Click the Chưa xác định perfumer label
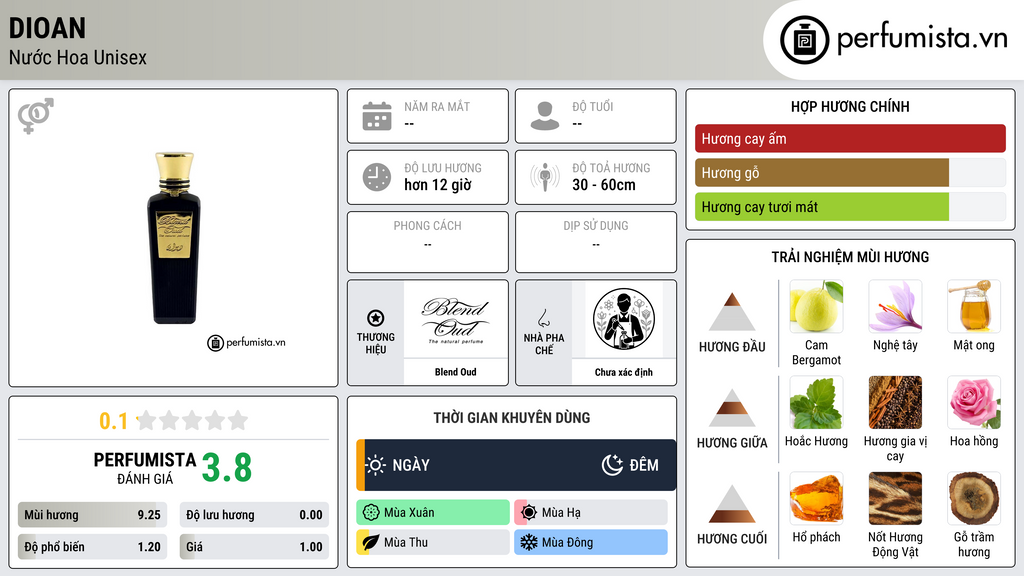The image size is (1024, 576). pos(624,372)
